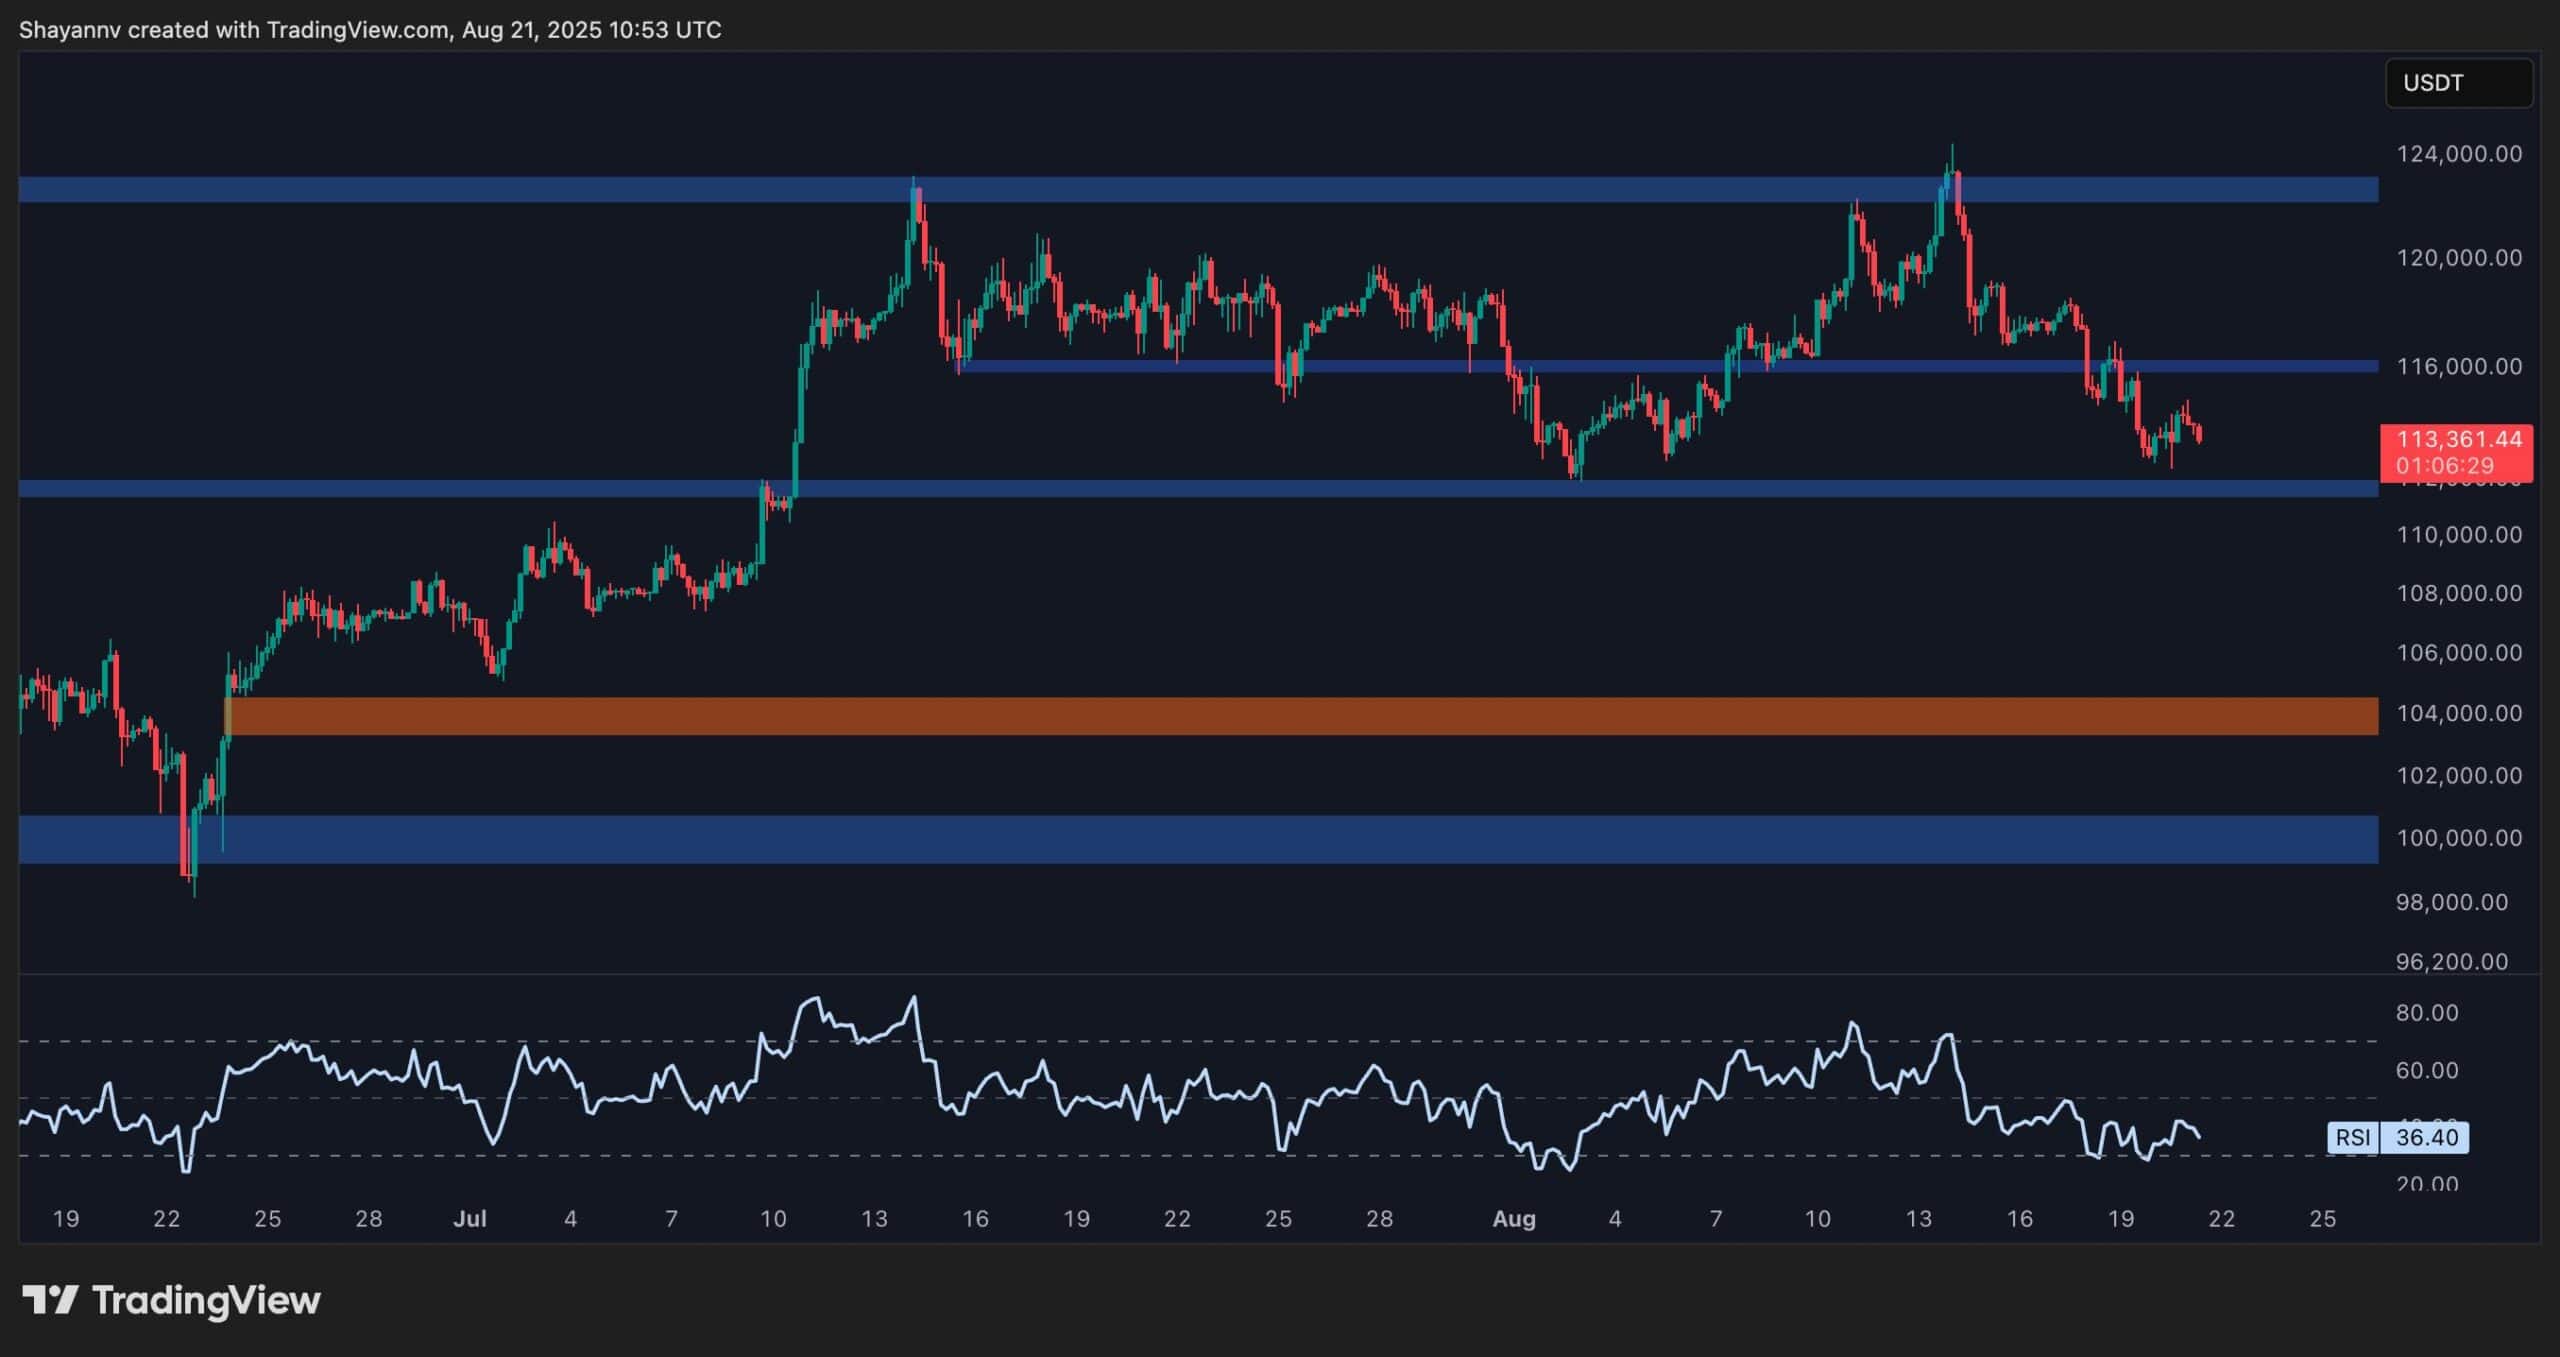Click the Aug label on time axis
The height and width of the screenshot is (1357, 2560).
click(1513, 1218)
